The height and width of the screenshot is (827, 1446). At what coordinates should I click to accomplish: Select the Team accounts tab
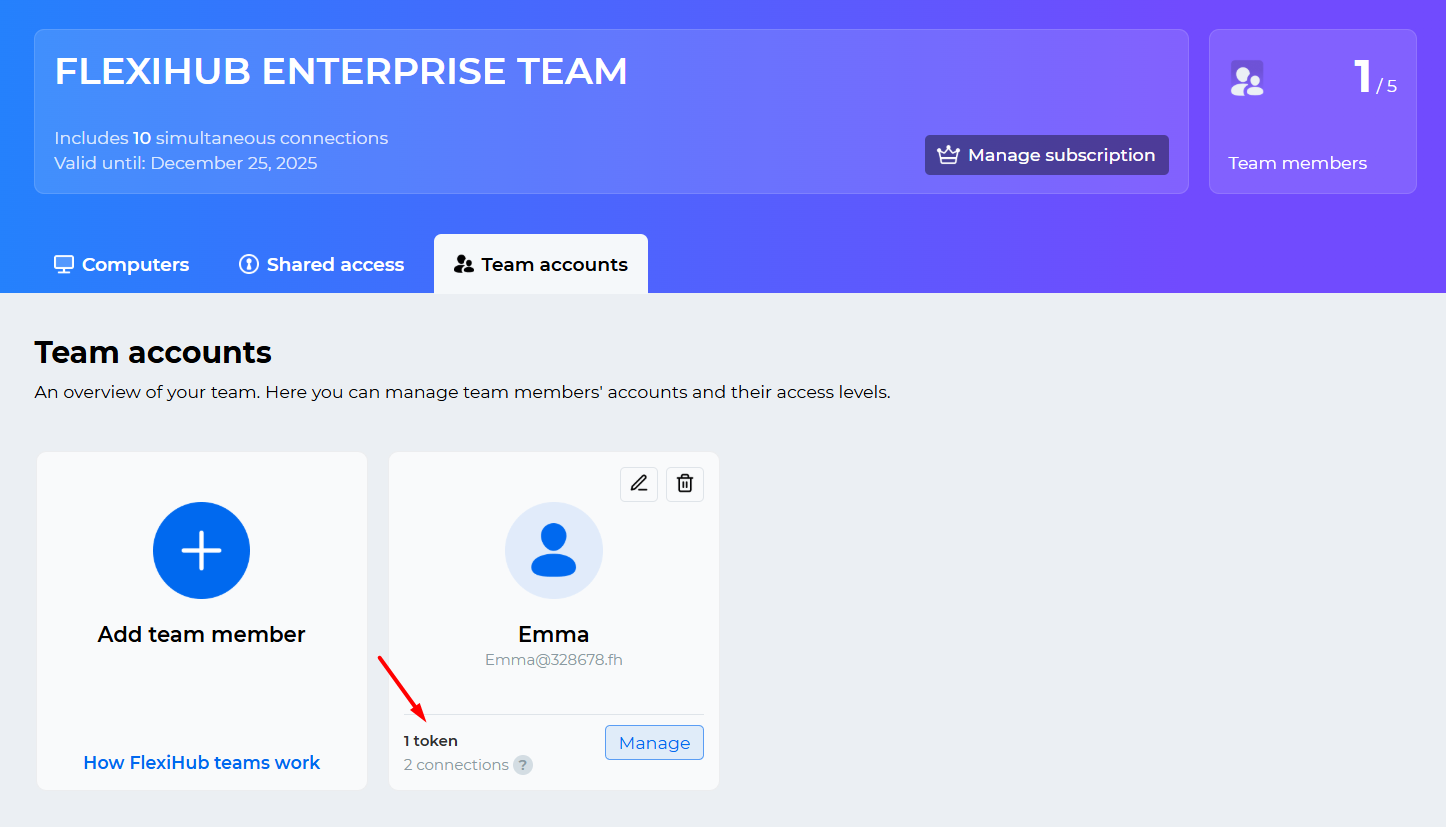coord(541,264)
